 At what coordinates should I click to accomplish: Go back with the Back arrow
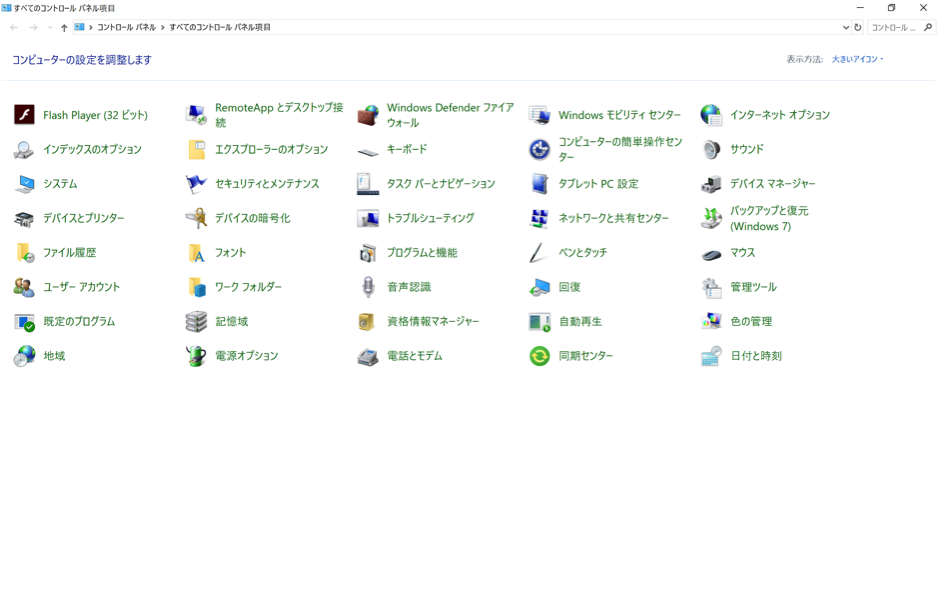click(14, 27)
